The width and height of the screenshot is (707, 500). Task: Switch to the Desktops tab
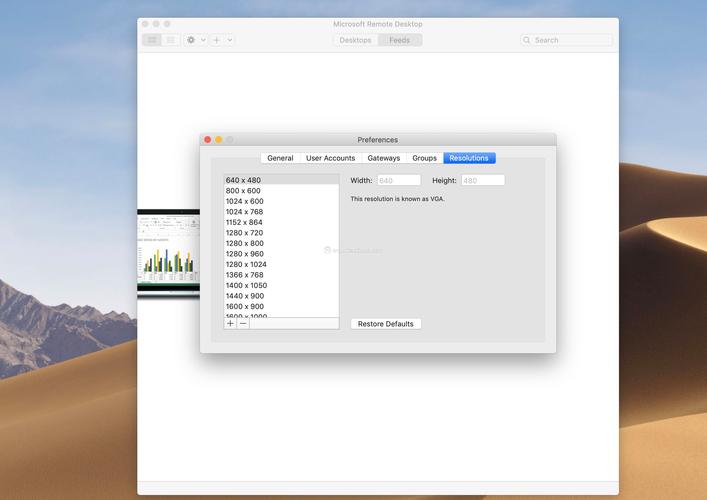(x=355, y=40)
